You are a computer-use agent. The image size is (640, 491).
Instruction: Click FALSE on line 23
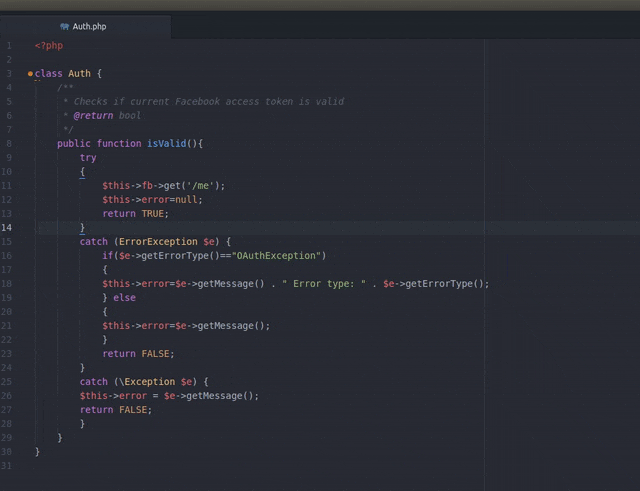(155, 353)
